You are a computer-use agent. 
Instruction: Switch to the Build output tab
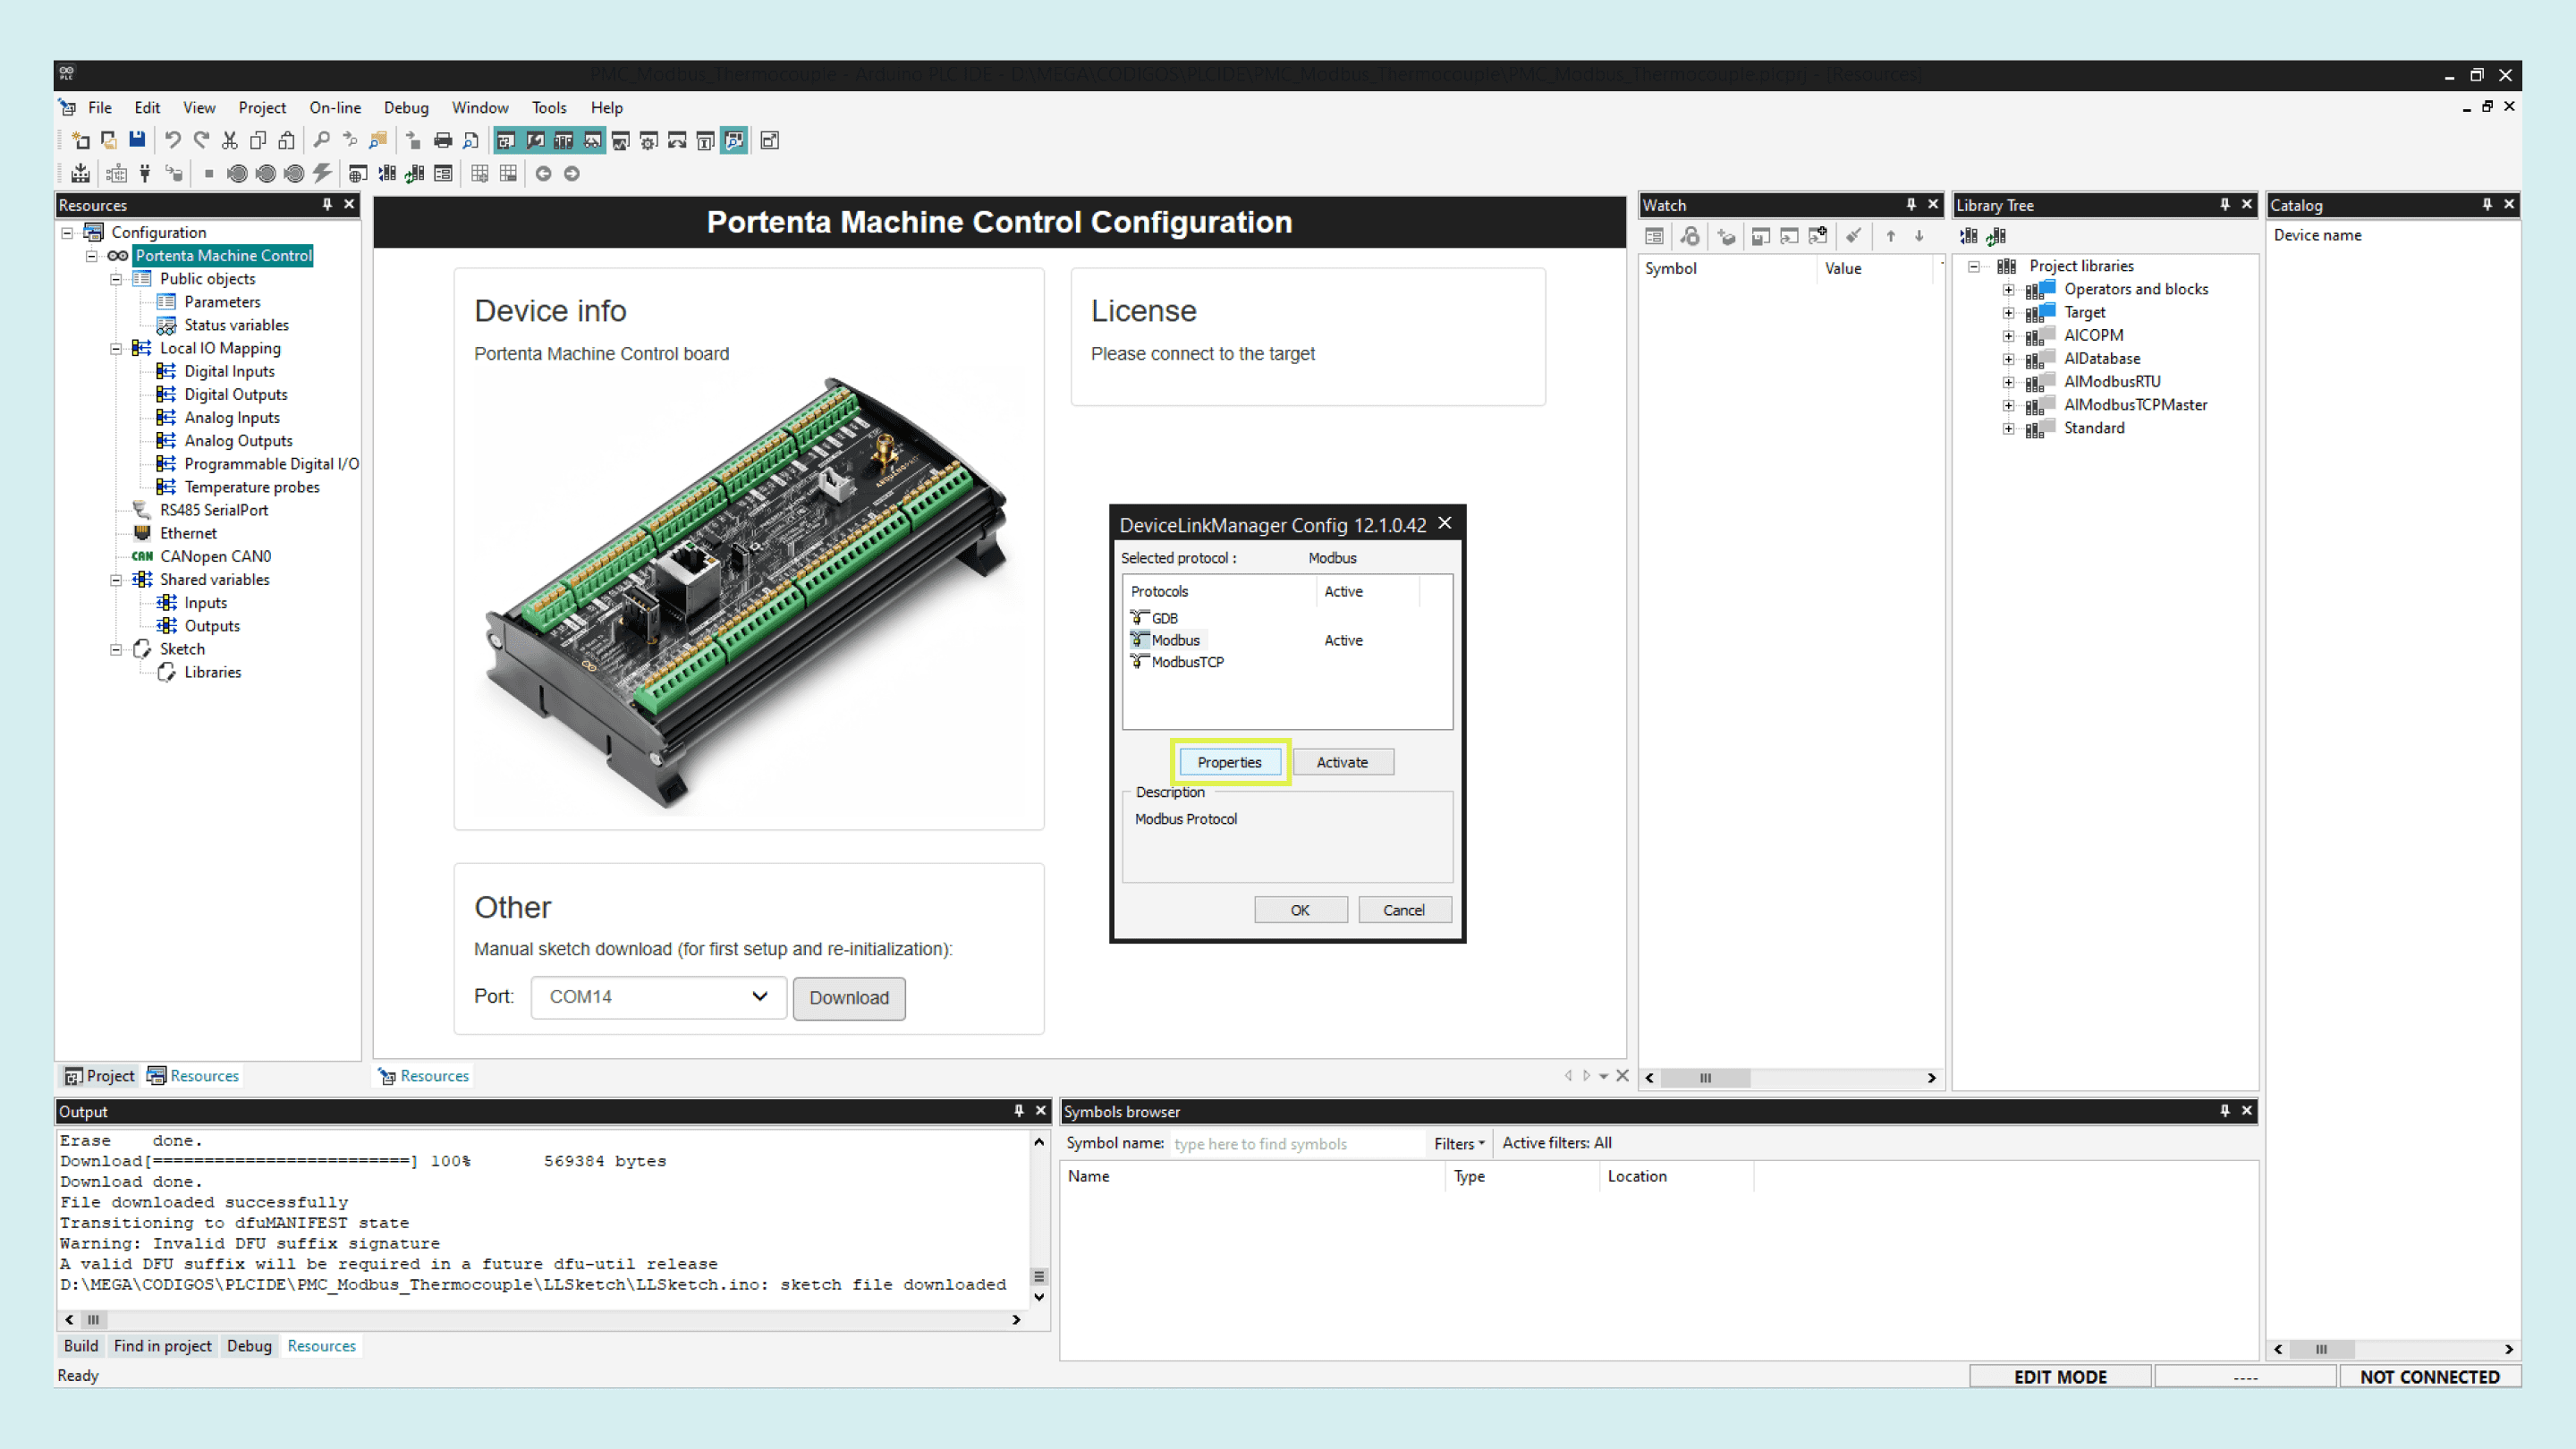coord(81,1346)
